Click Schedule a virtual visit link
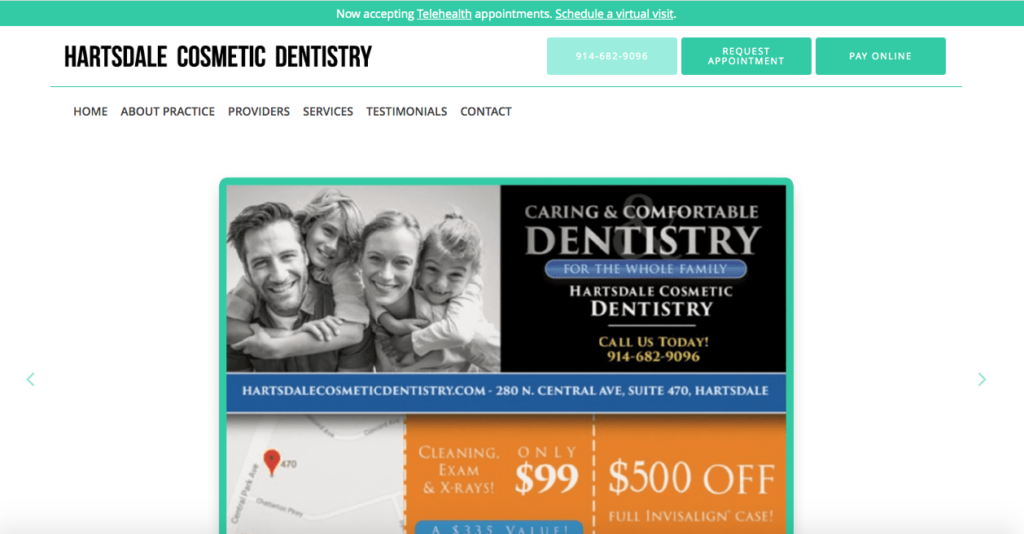 click(x=614, y=14)
